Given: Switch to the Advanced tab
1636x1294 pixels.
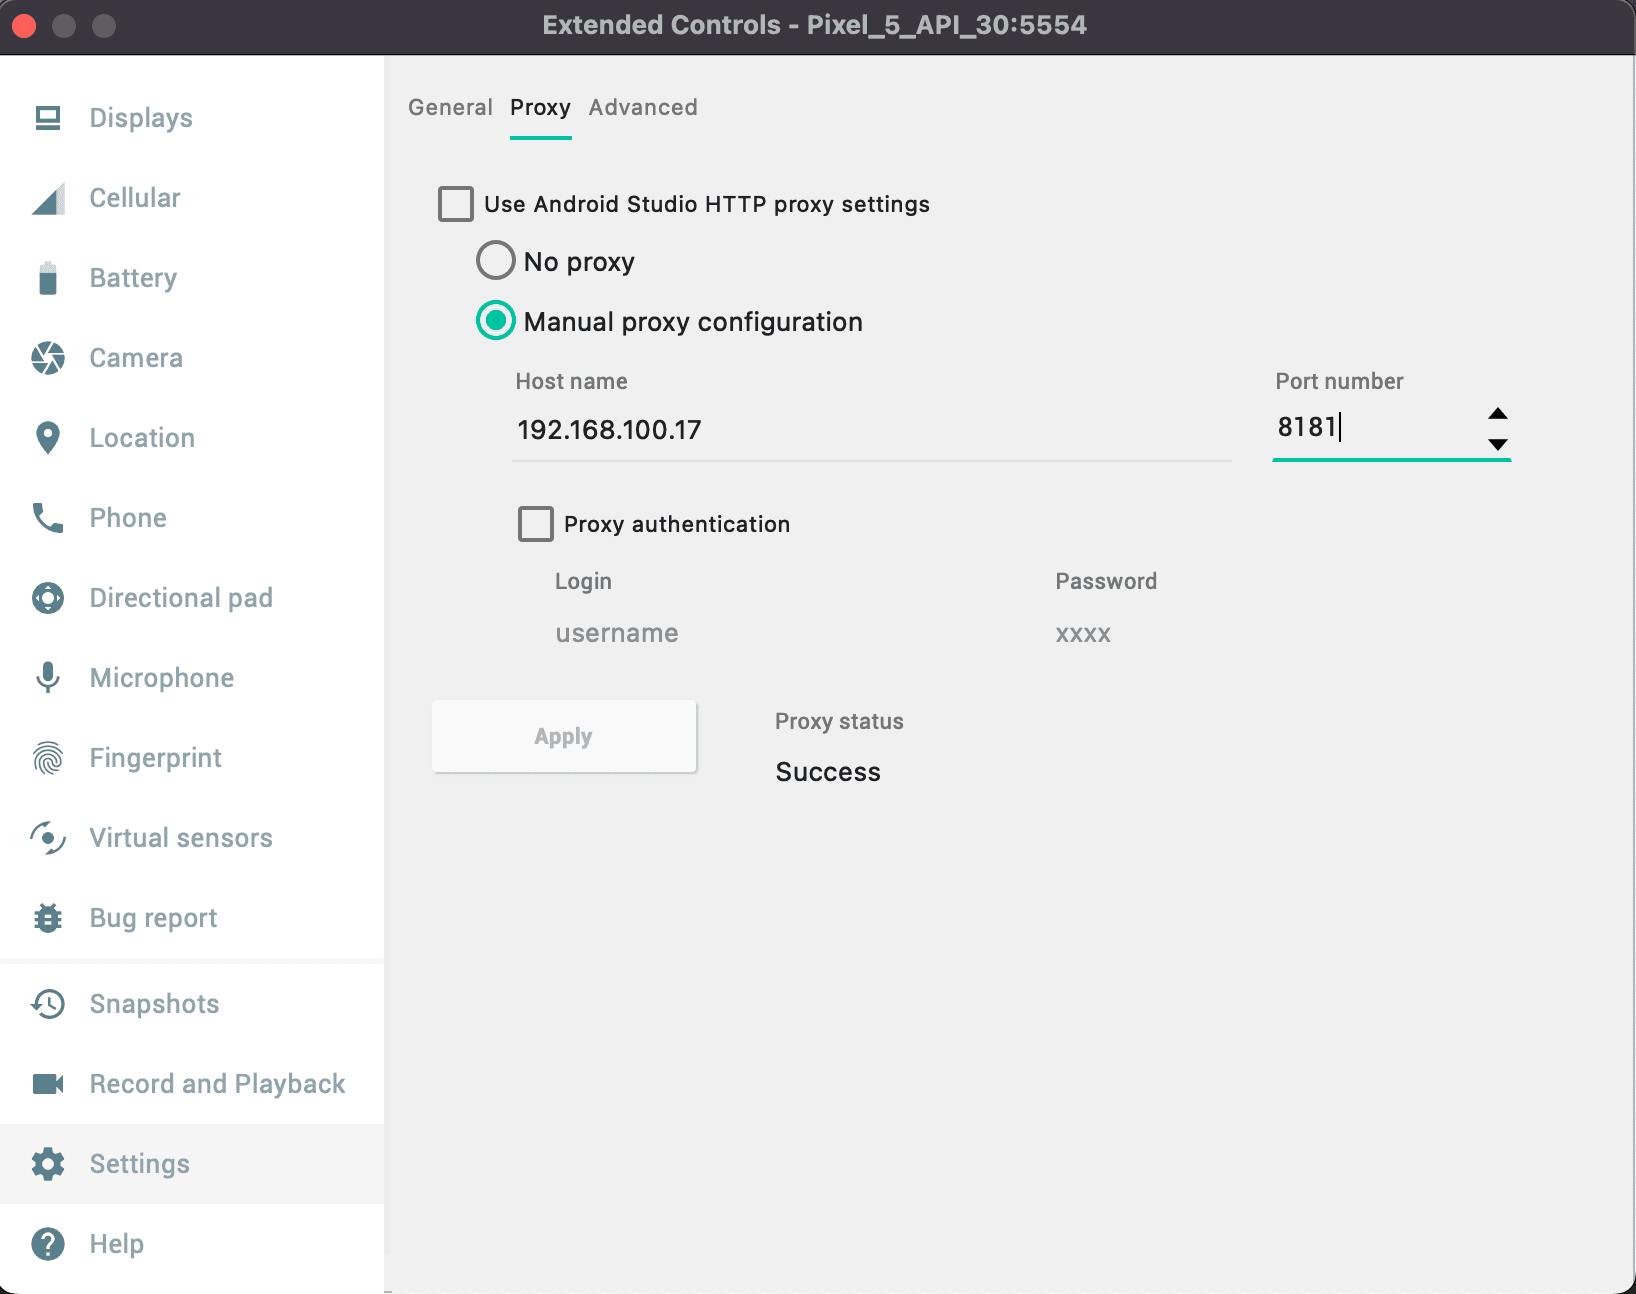Looking at the screenshot, I should (643, 107).
